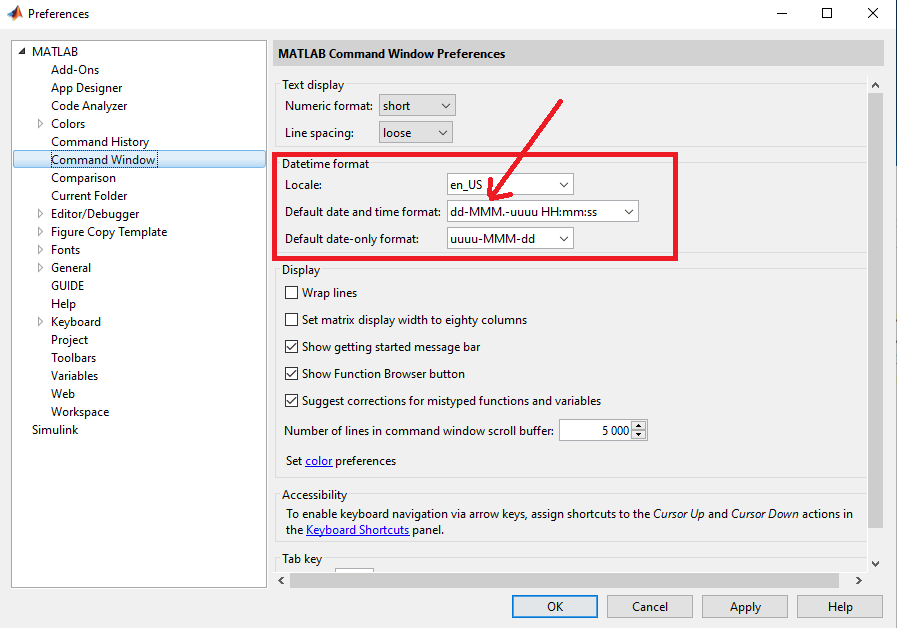The height and width of the screenshot is (628, 897).
Task: Click the MATLAB logo icon in title bar
Action: pyautogui.click(x=15, y=13)
